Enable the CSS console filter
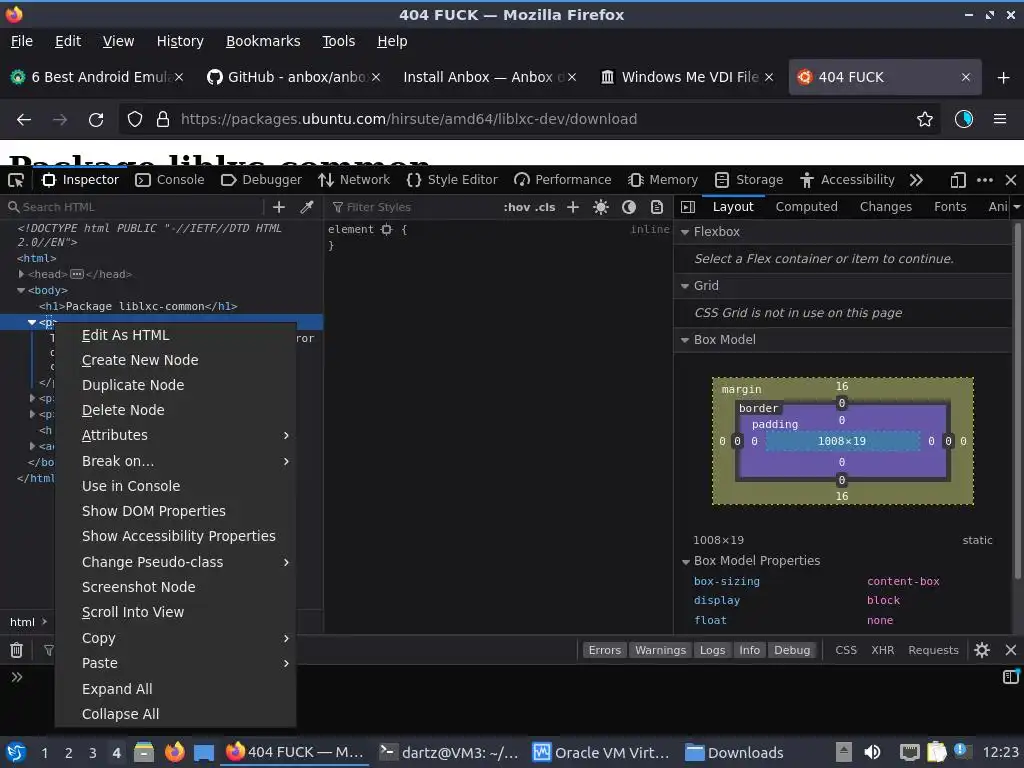This screenshot has width=1024, height=768. [x=846, y=650]
